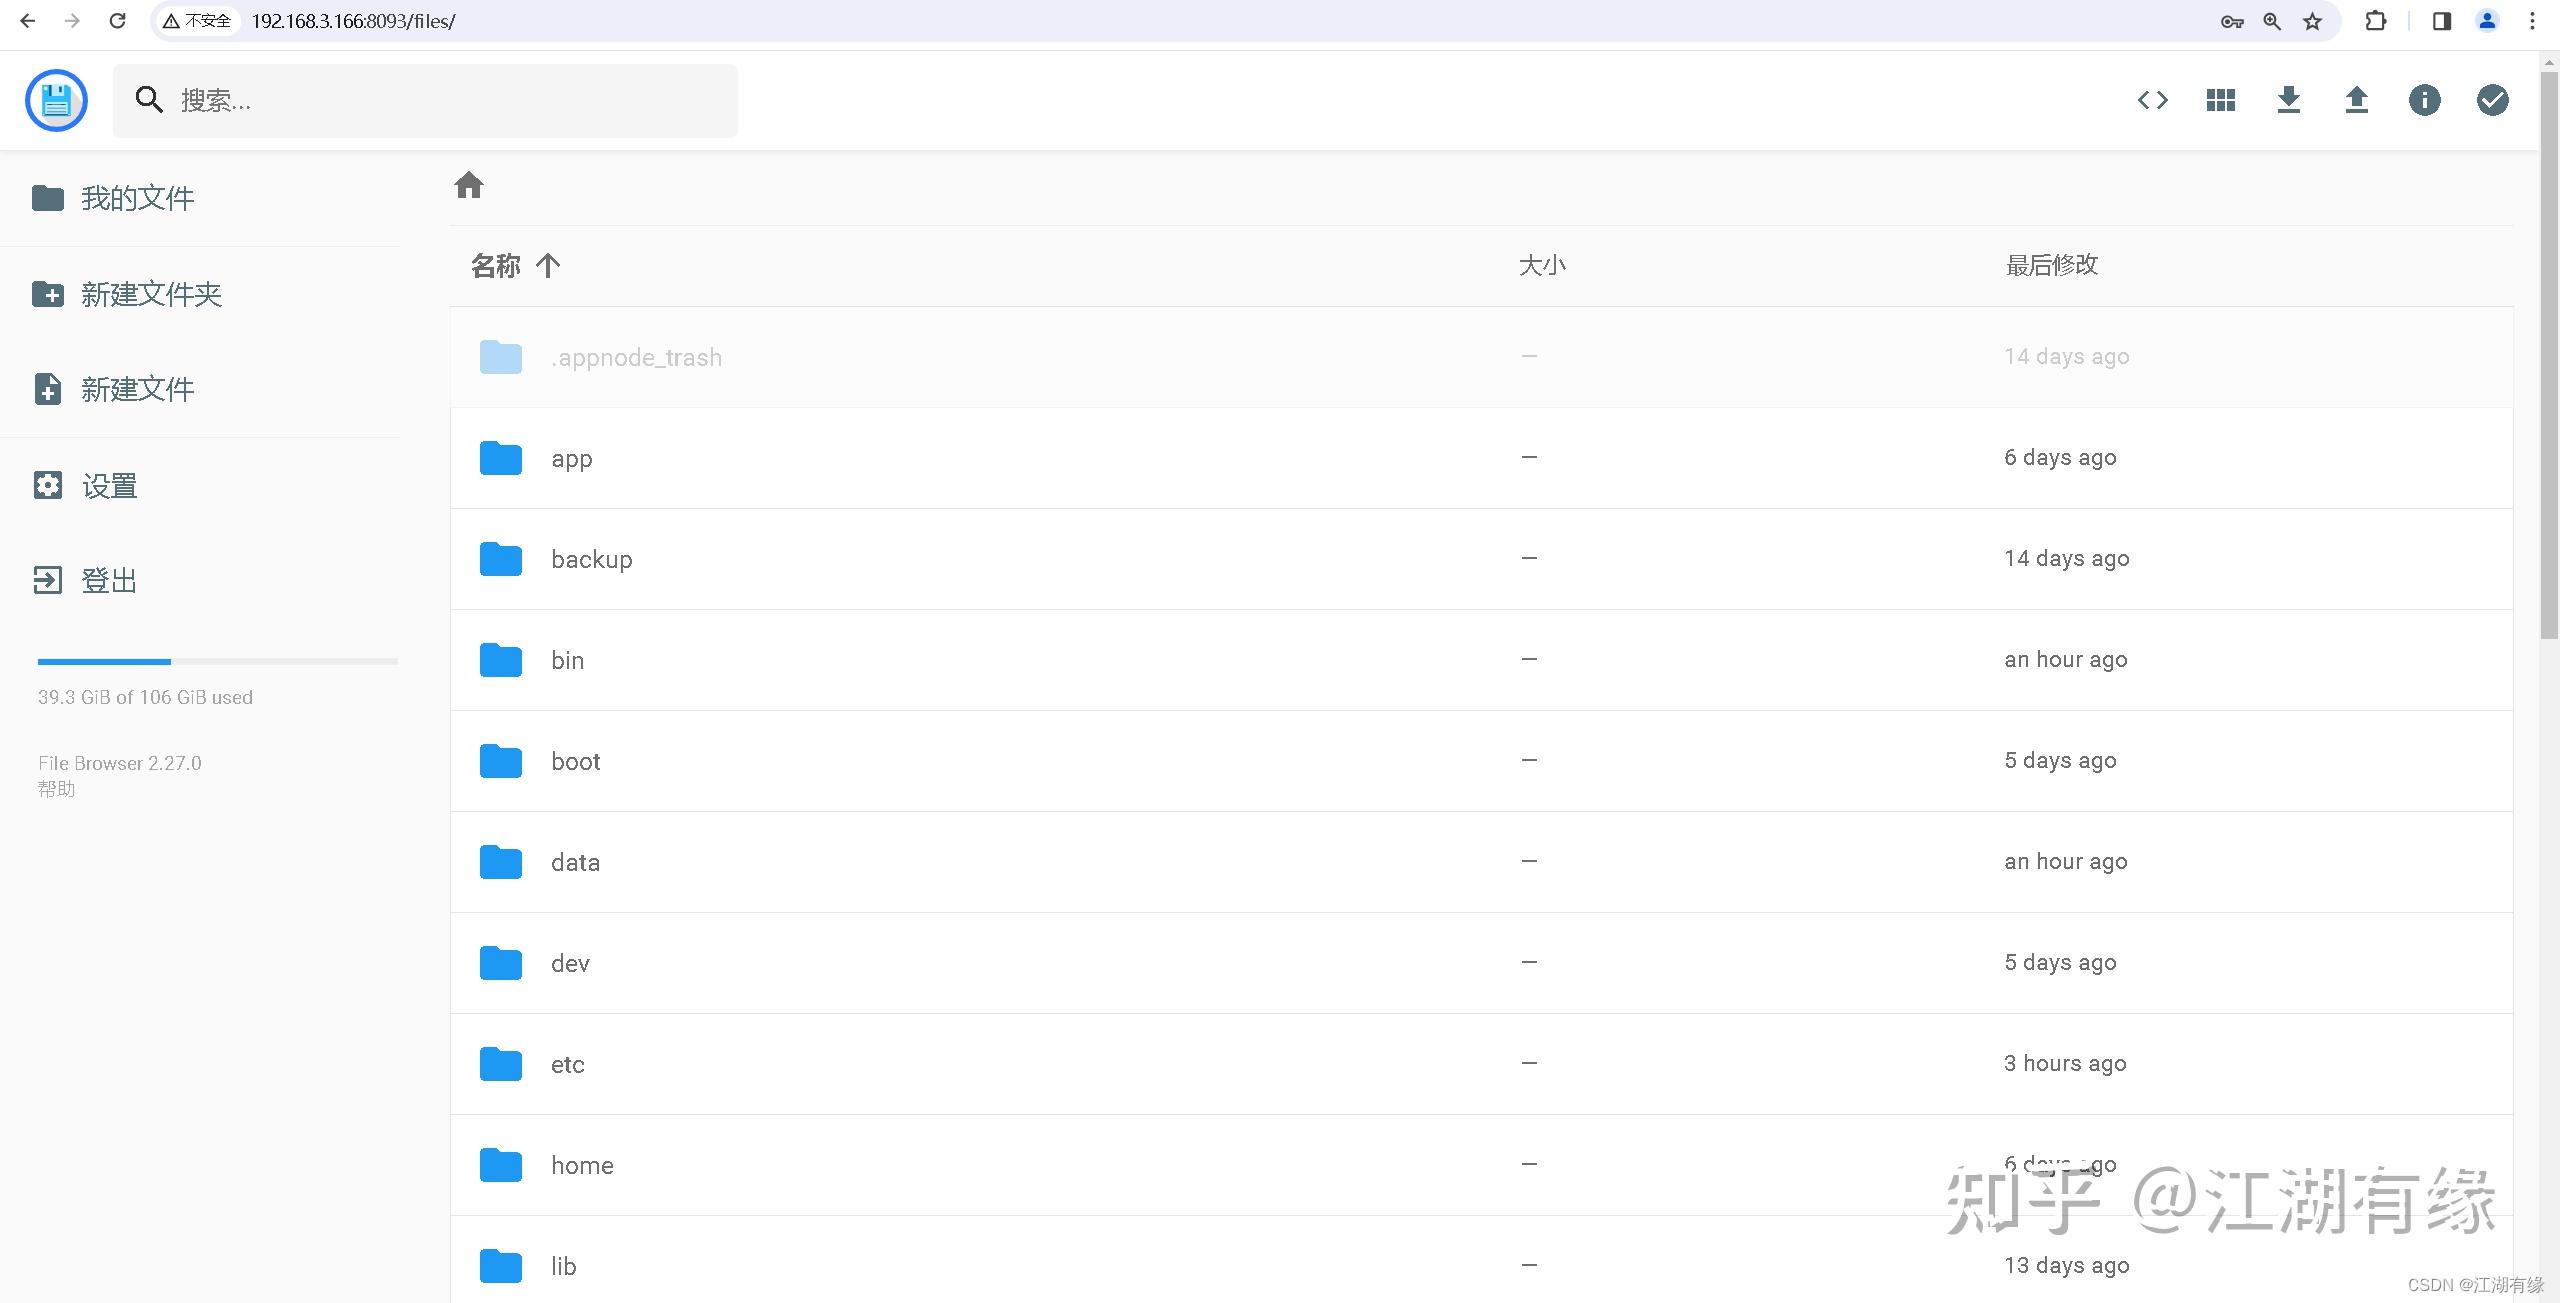Switch to grid view layout

pos(2220,100)
